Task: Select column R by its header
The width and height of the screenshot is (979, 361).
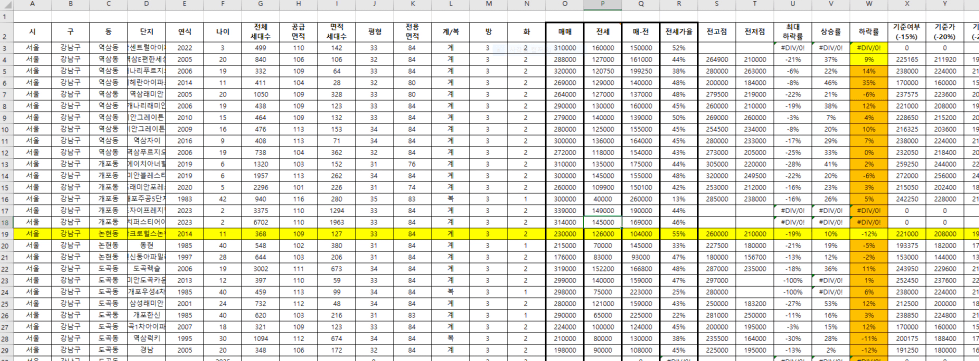Action: [x=679, y=5]
